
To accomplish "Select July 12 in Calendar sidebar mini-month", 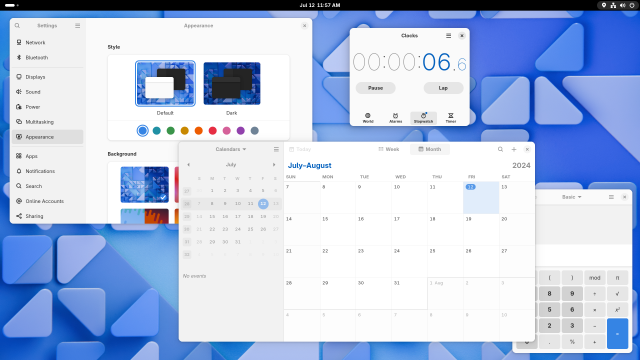I will 263,203.
